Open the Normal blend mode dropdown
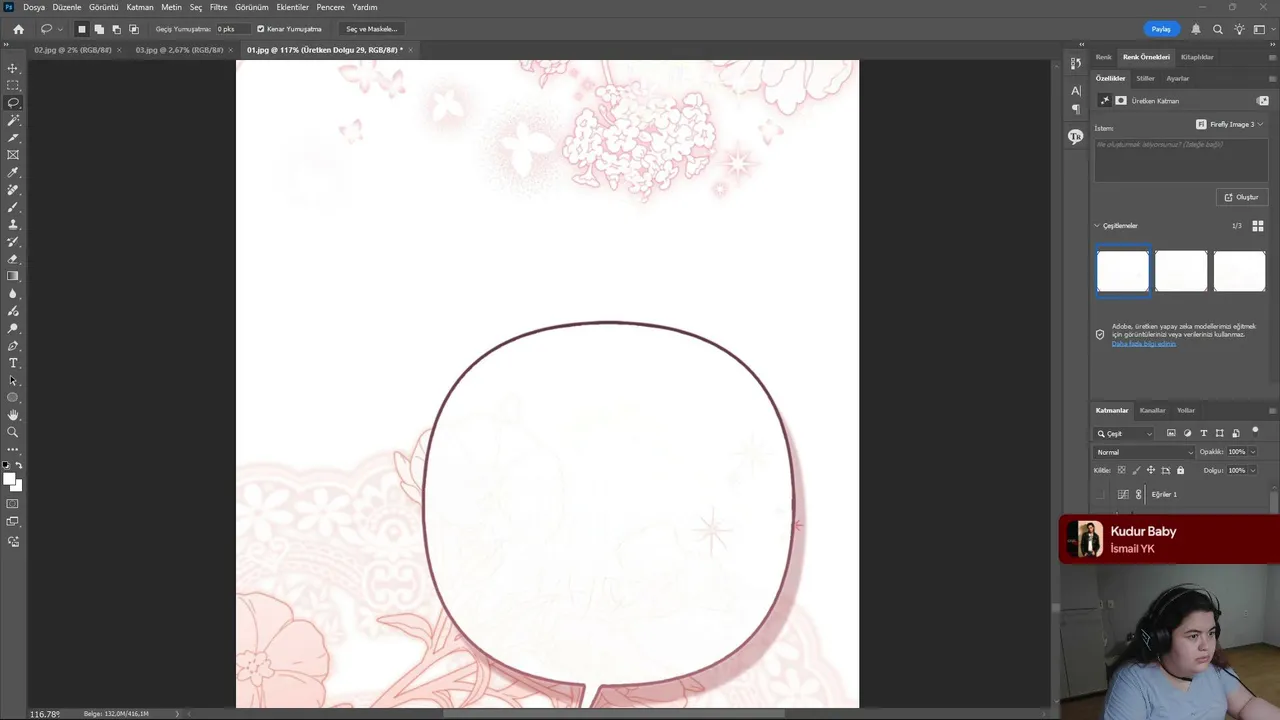The height and width of the screenshot is (720, 1280). (1144, 452)
